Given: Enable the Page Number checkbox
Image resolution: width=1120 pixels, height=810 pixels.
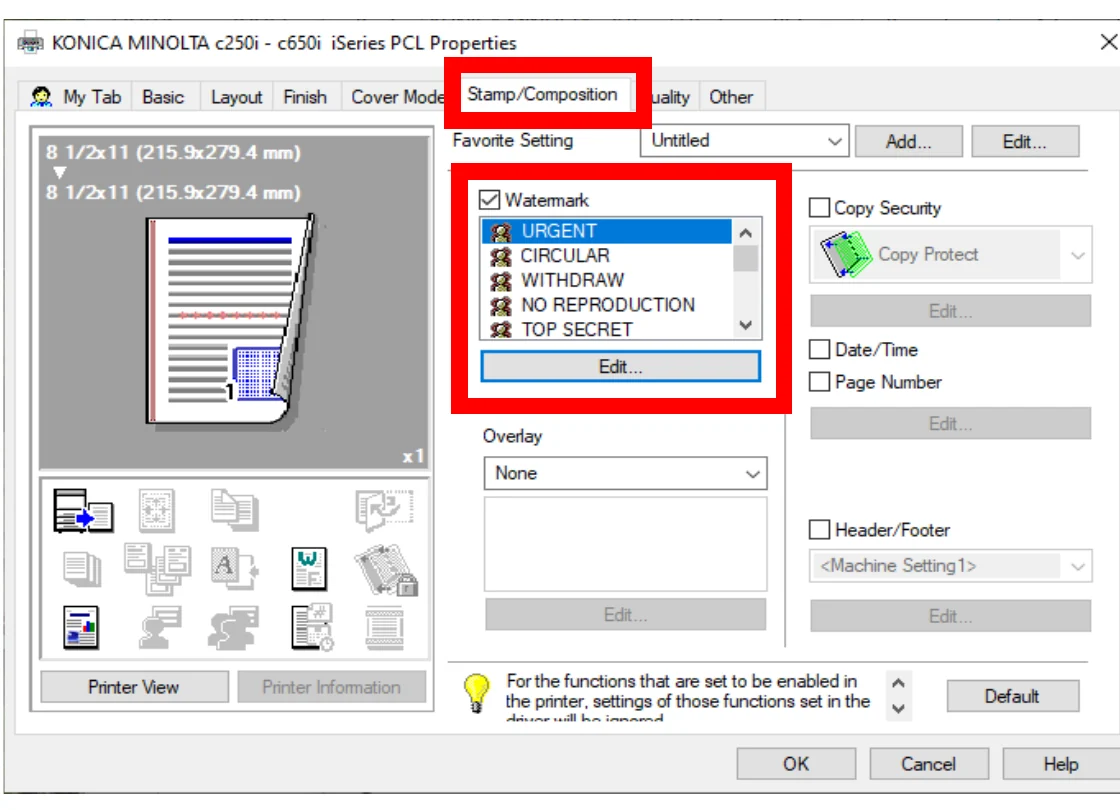Looking at the screenshot, I should coord(819,381).
